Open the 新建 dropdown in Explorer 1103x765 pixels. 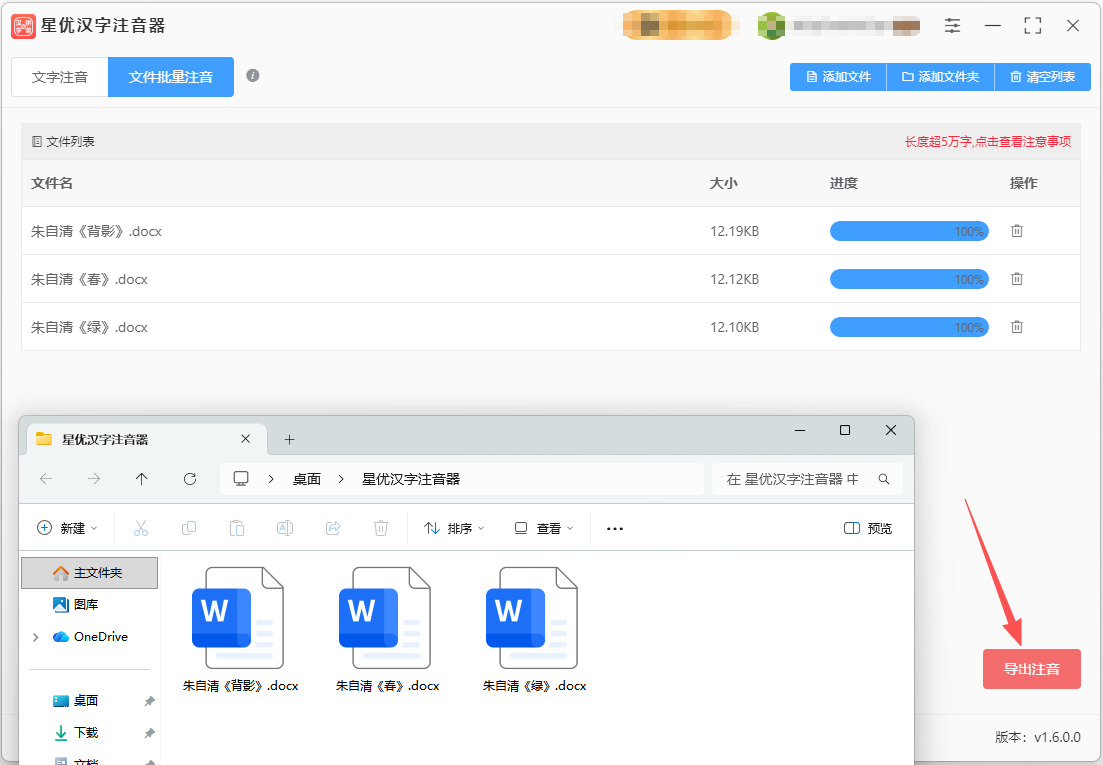pyautogui.click(x=68, y=528)
